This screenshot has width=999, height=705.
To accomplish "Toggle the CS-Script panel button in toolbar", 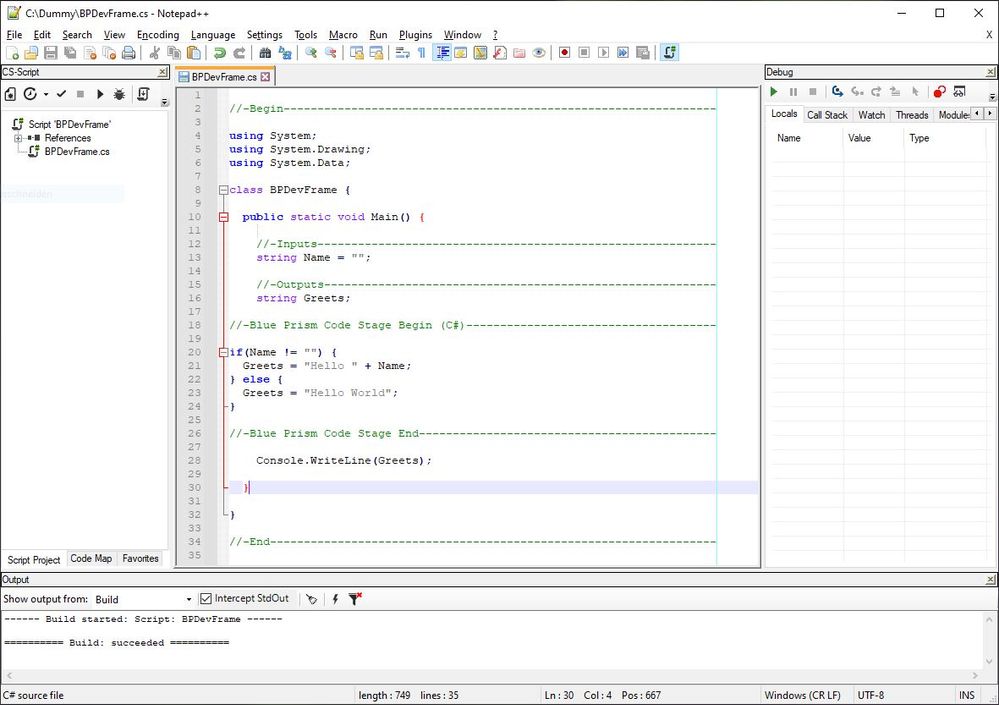I will coord(670,53).
